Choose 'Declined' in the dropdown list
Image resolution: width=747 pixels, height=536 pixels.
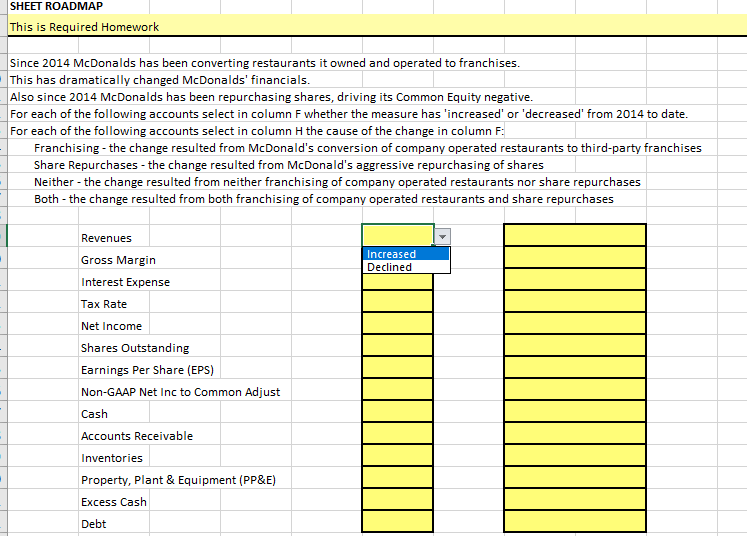406,267
